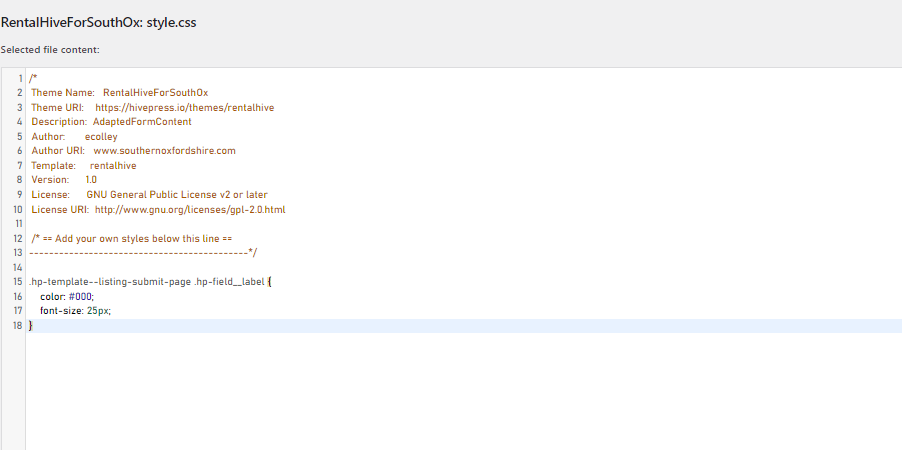Screen dimensions: 902x450
Task: Click the closing brace on line 18
Action: tap(31, 326)
